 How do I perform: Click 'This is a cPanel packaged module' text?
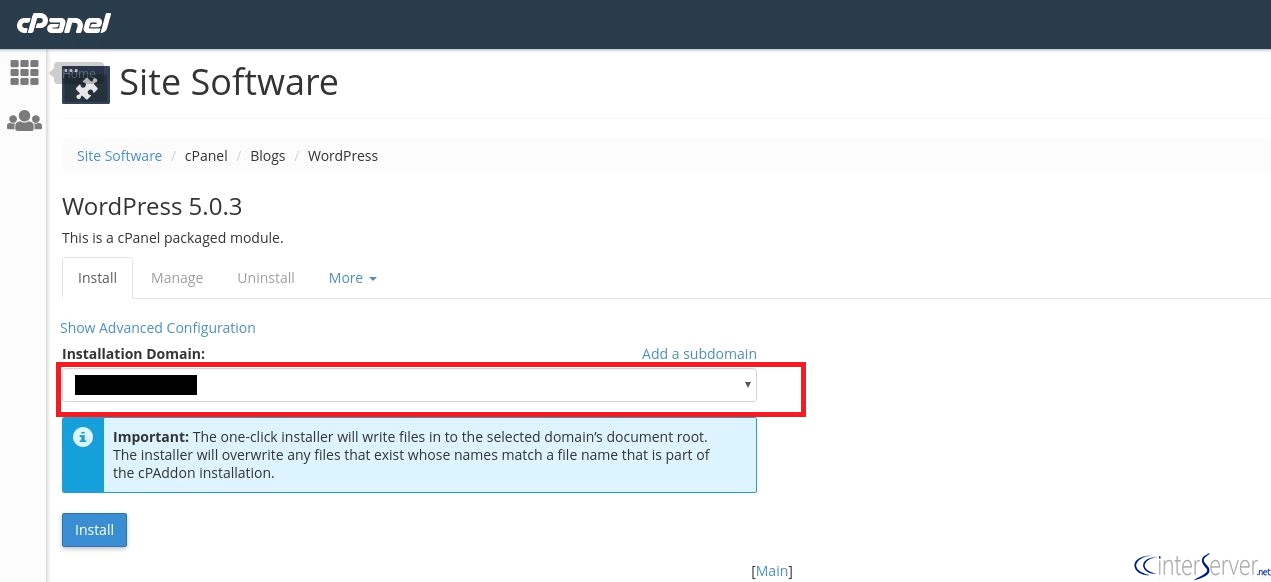pyautogui.click(x=173, y=238)
